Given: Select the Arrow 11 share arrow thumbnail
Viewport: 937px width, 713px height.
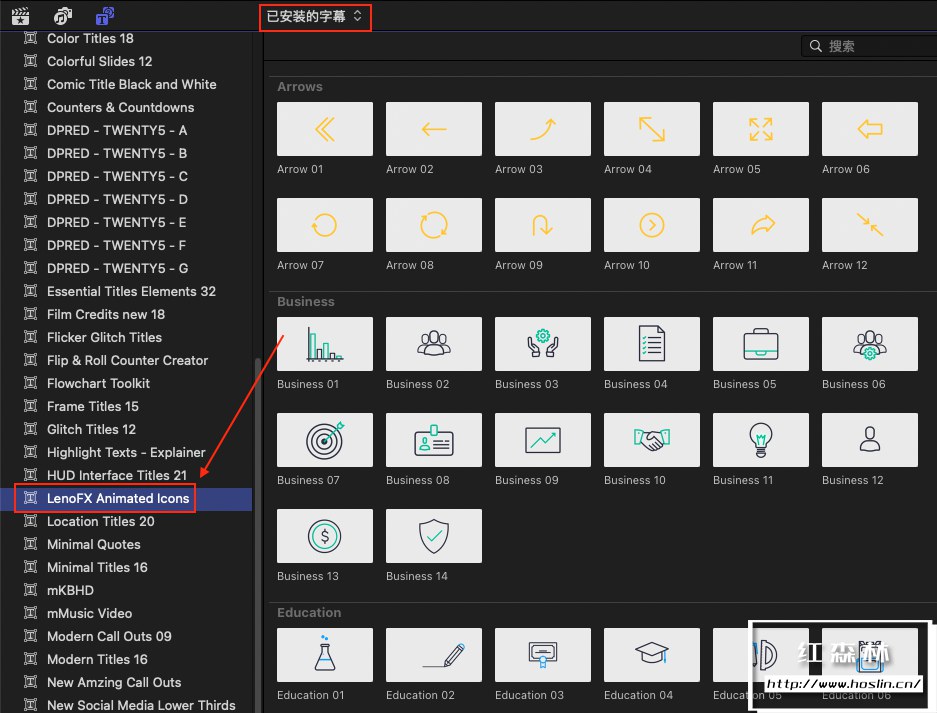Looking at the screenshot, I should (x=761, y=225).
